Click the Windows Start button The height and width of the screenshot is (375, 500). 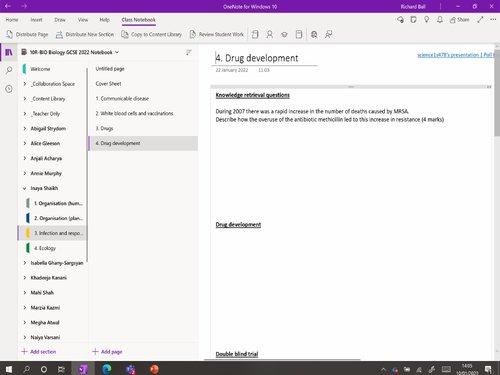coord(9,369)
